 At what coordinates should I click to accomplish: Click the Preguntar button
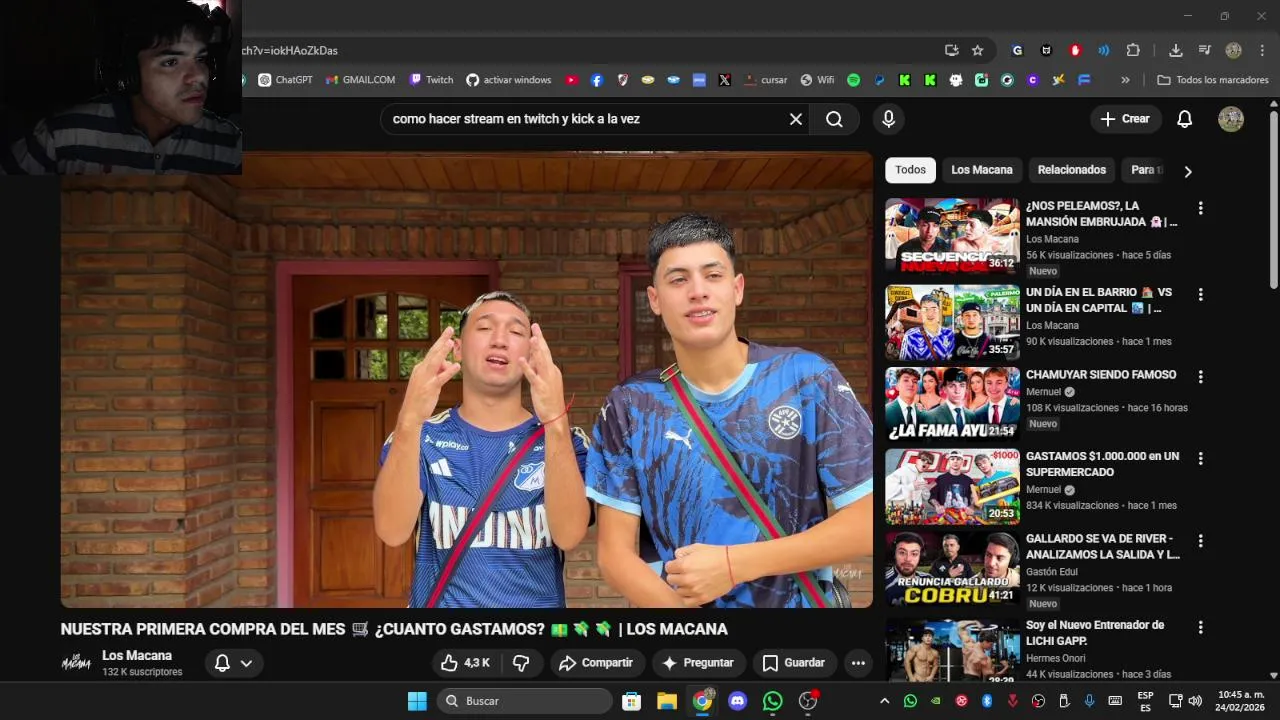[x=698, y=663]
